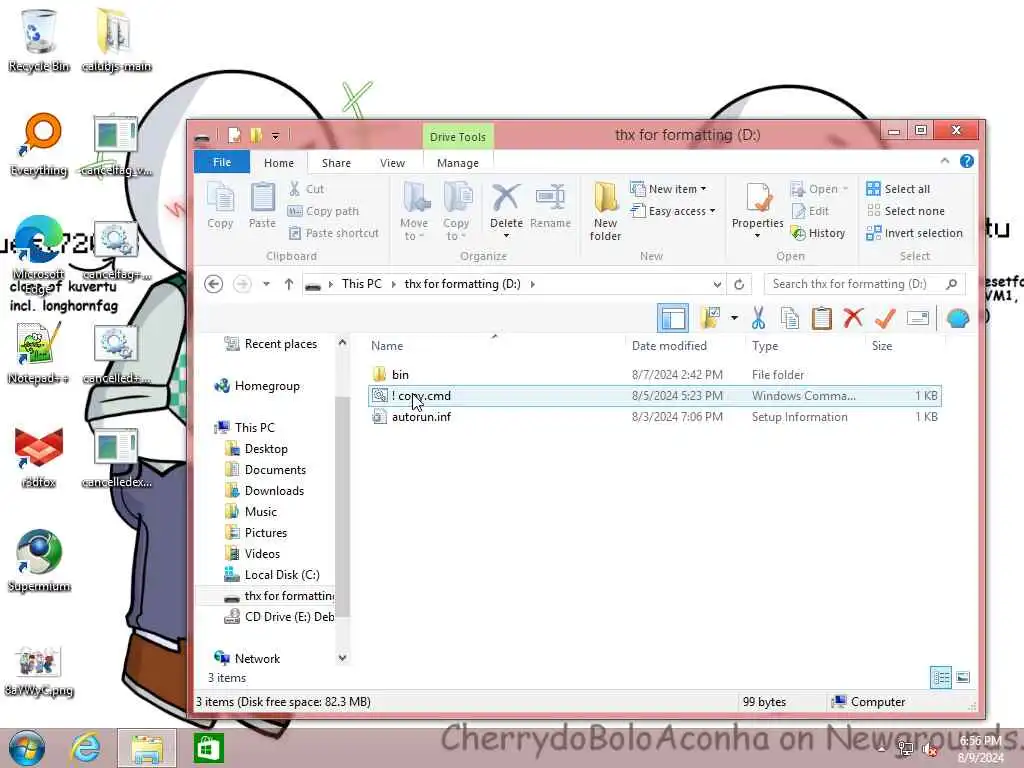This screenshot has width=1024, height=768.
Task: Open the Customize Quick Access Toolbar dropdown
Action: [276, 136]
